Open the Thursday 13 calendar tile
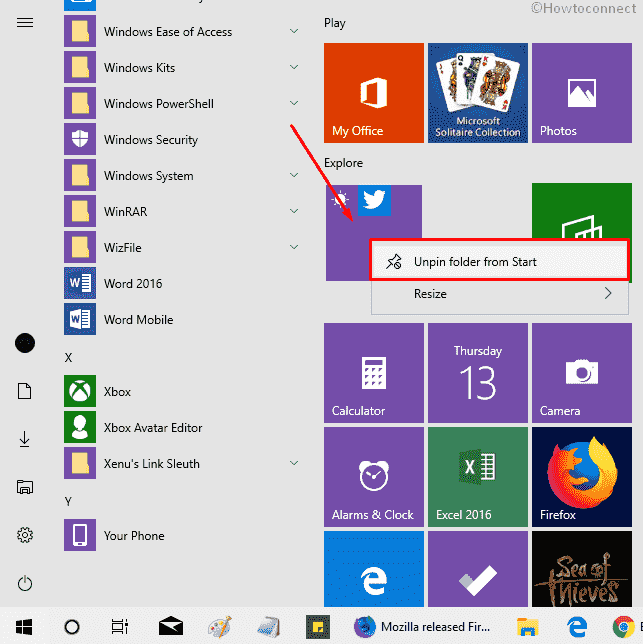 point(478,373)
